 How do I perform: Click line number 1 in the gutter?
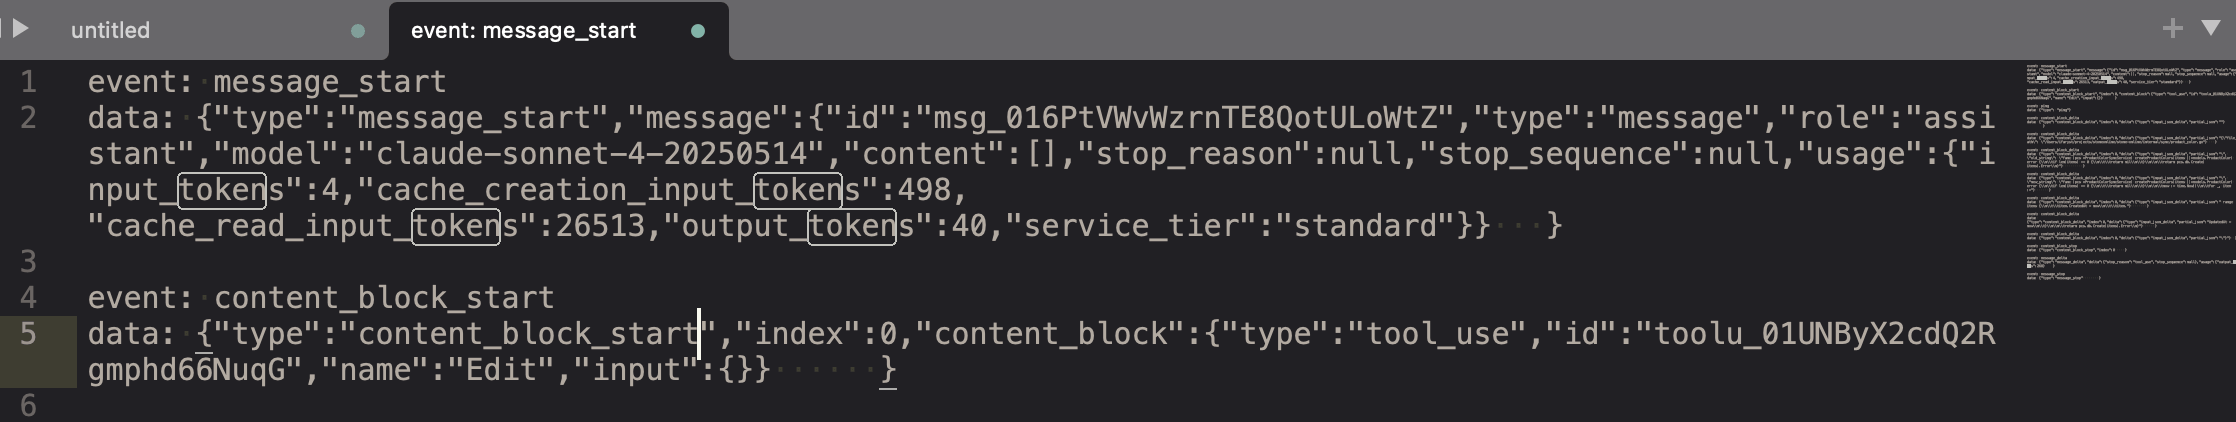pos(28,82)
